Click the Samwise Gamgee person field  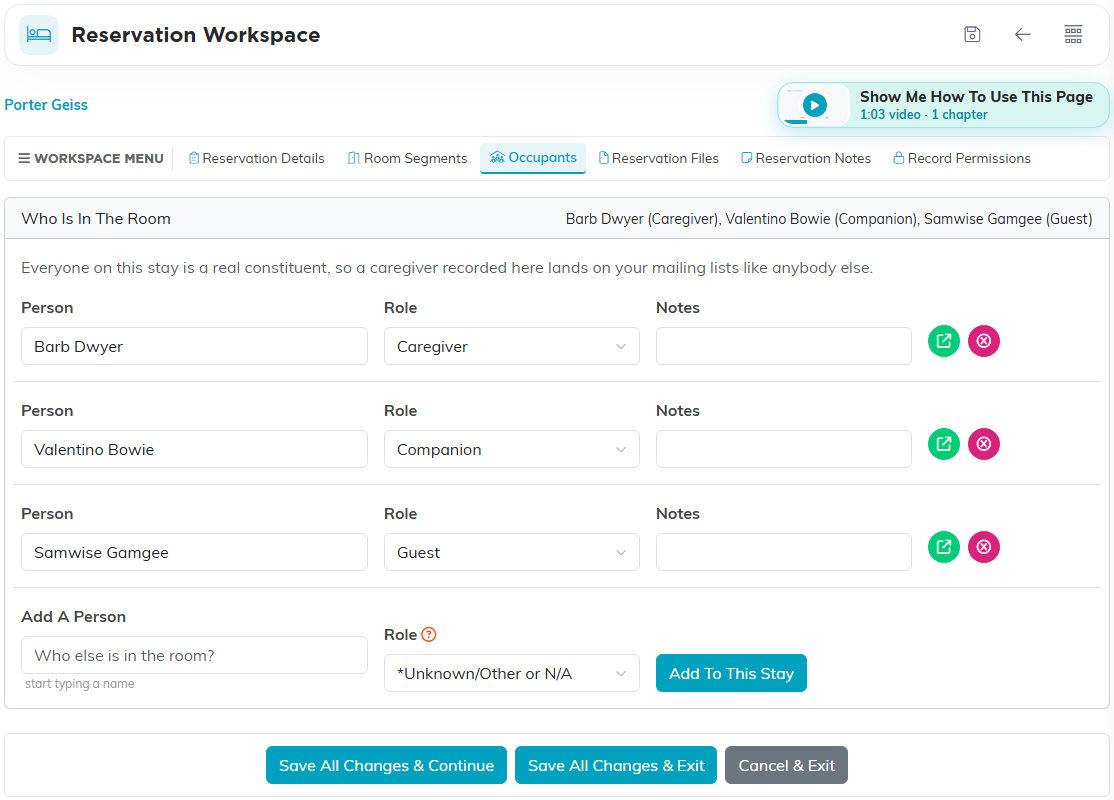[x=194, y=553]
